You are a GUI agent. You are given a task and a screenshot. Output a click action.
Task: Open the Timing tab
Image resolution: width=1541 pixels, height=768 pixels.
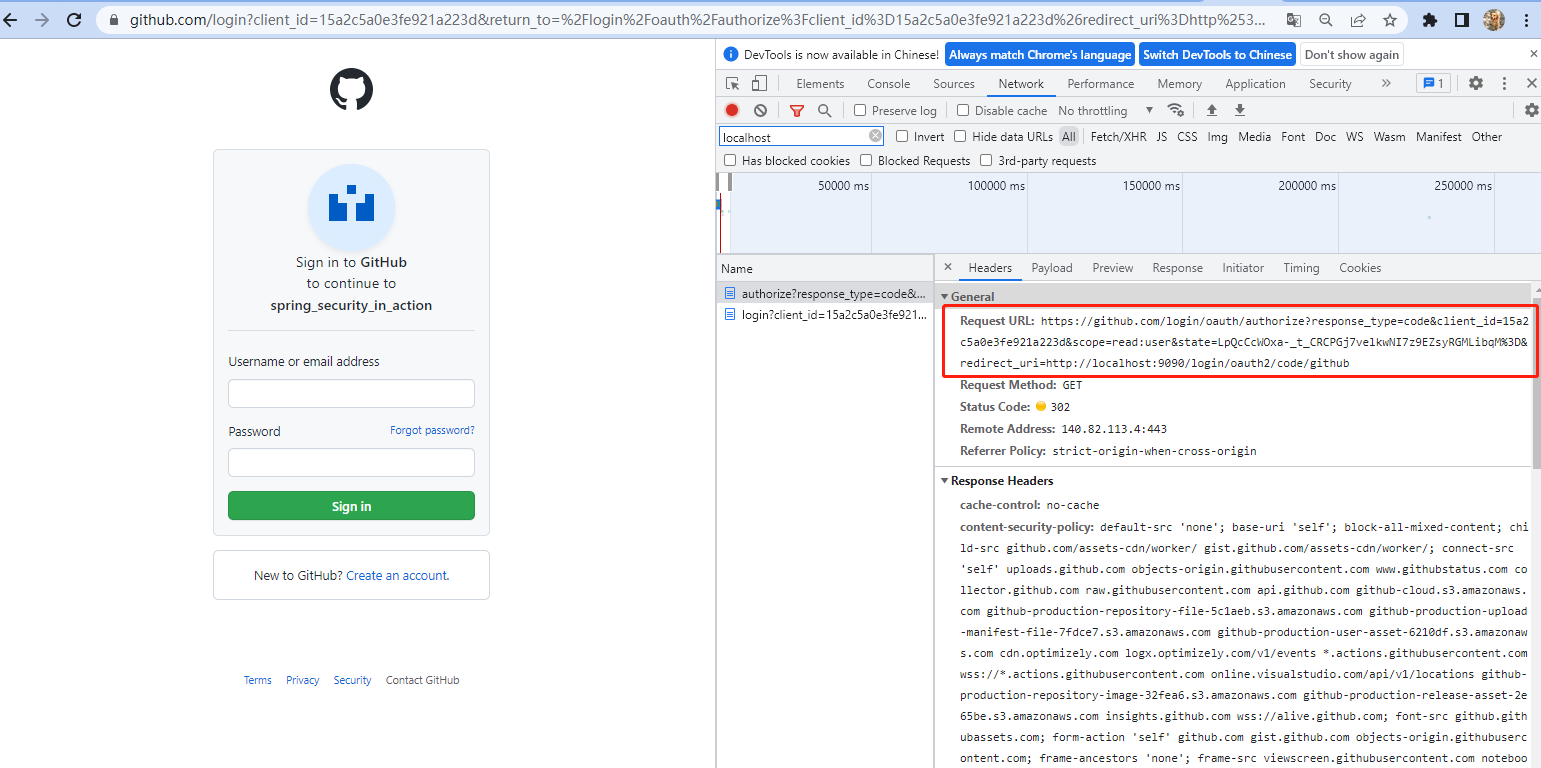[x=1301, y=268]
